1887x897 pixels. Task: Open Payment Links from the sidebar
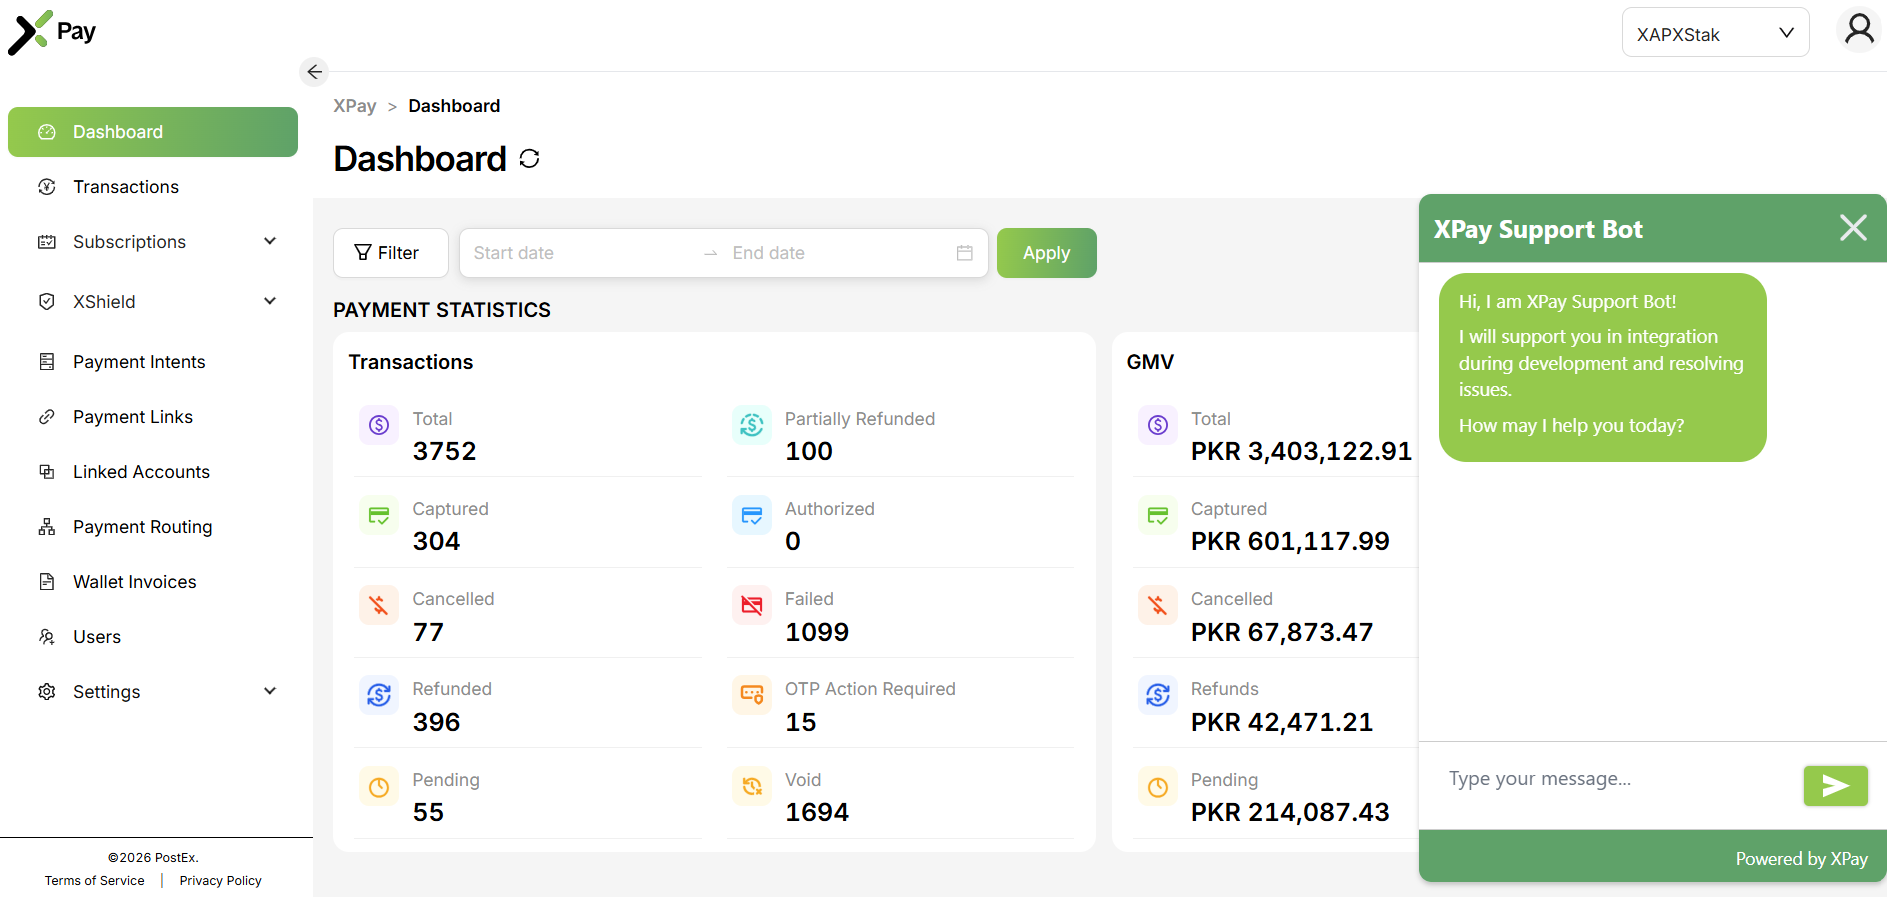(132, 417)
